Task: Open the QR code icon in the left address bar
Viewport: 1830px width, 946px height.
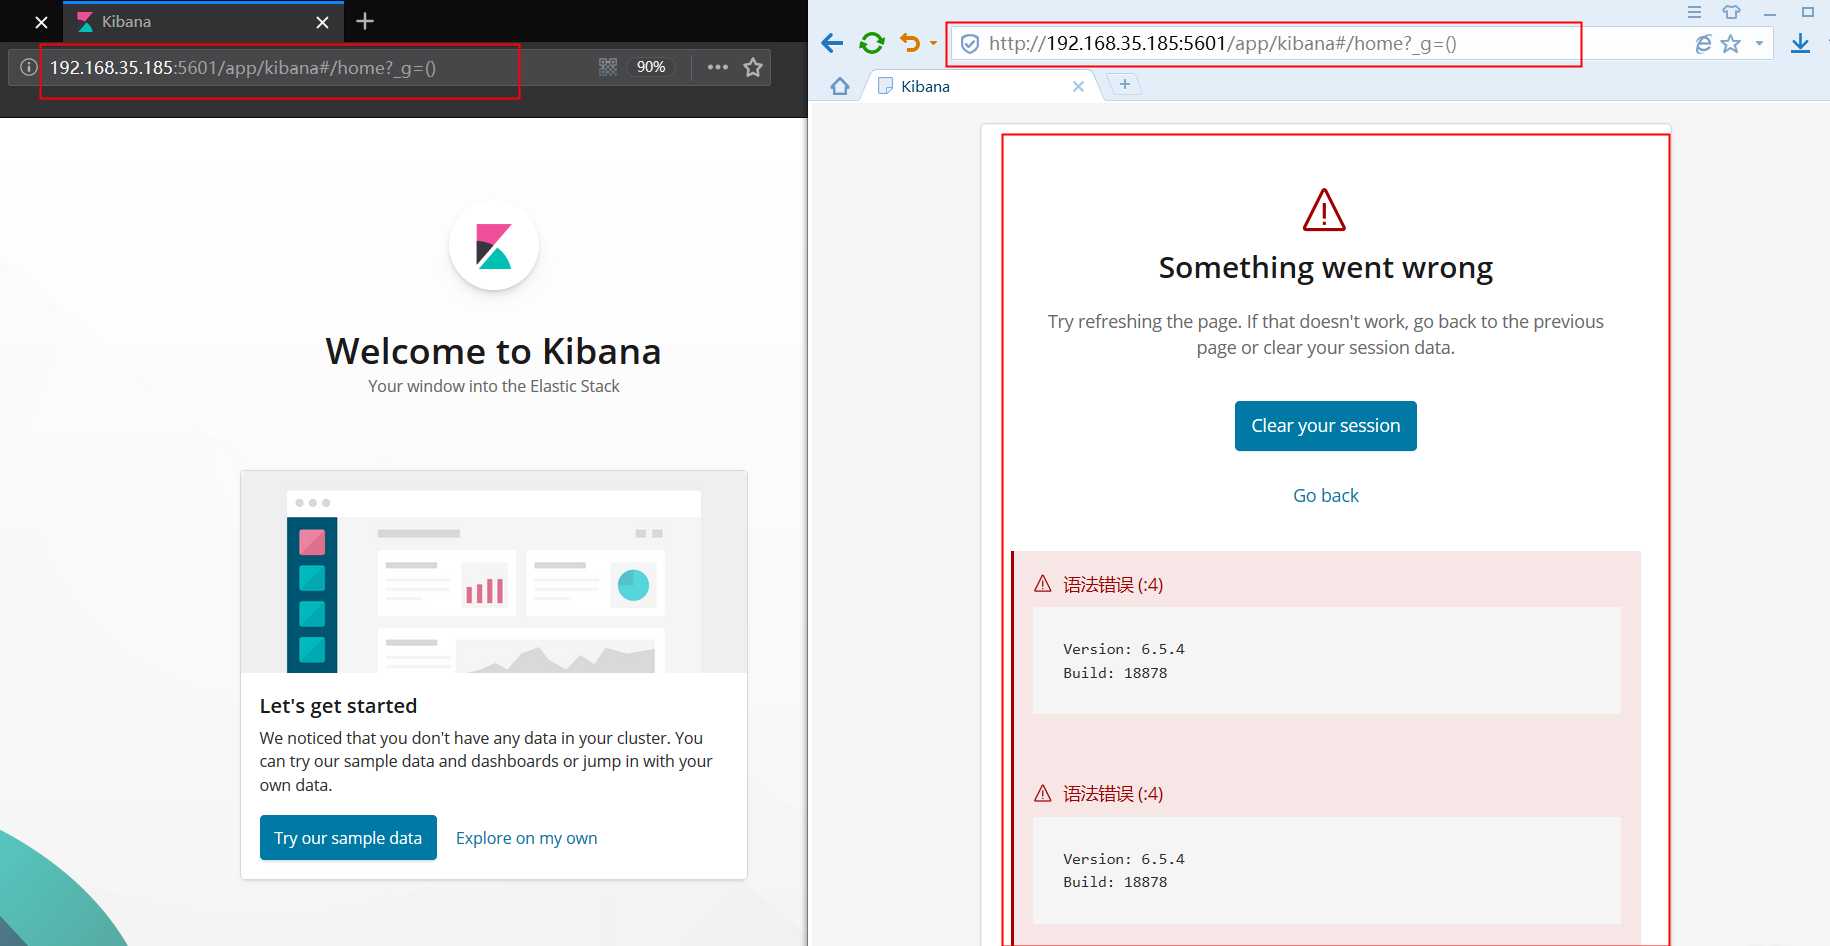Action: pos(608,67)
